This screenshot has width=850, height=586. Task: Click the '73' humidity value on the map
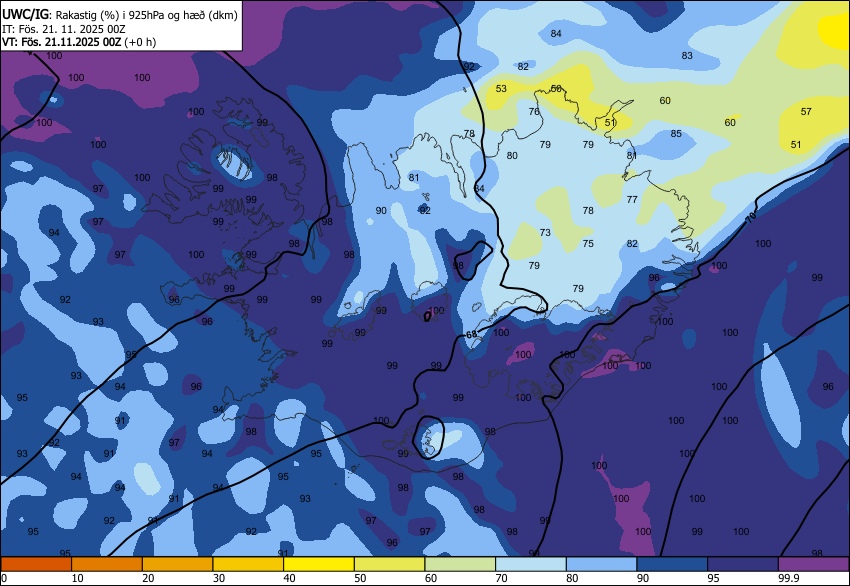(545, 233)
